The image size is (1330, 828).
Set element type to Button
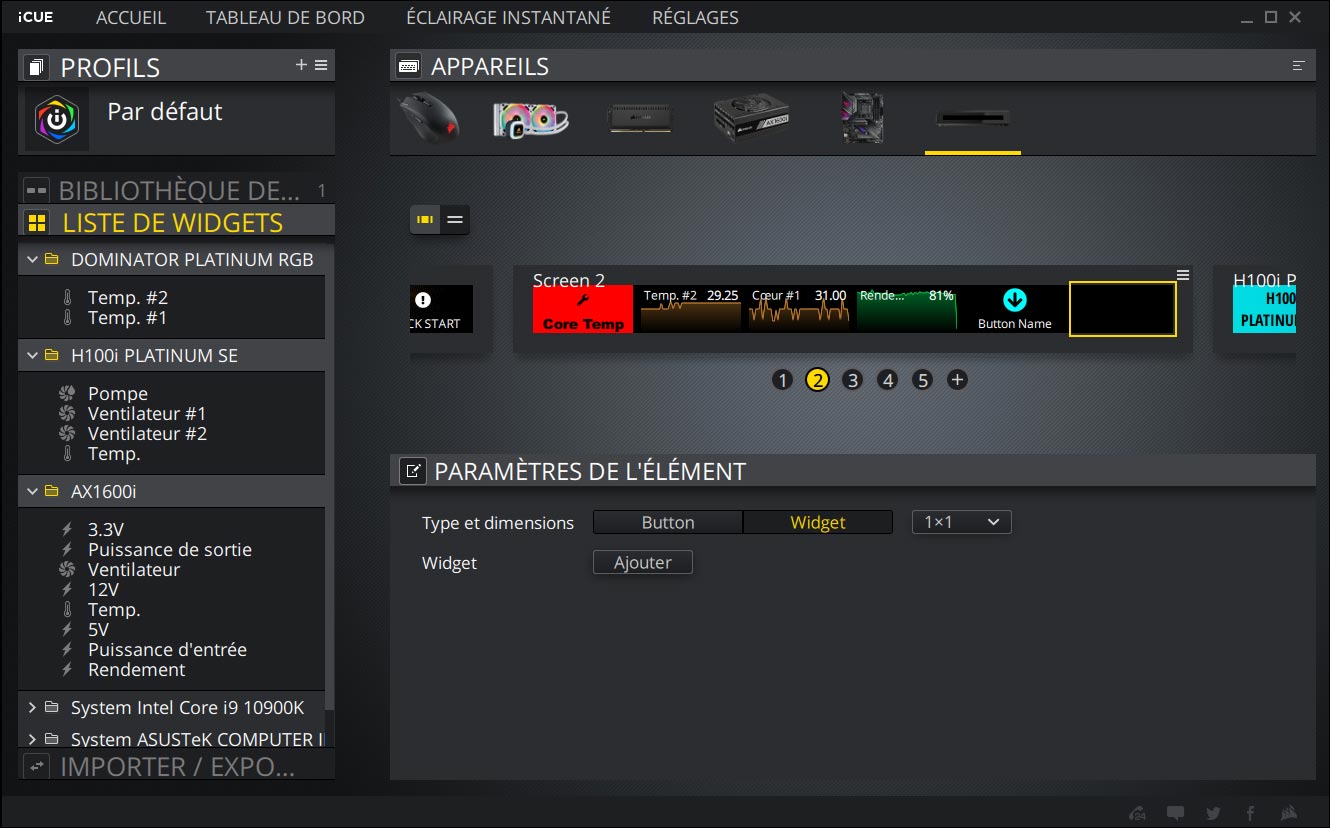[x=668, y=522]
